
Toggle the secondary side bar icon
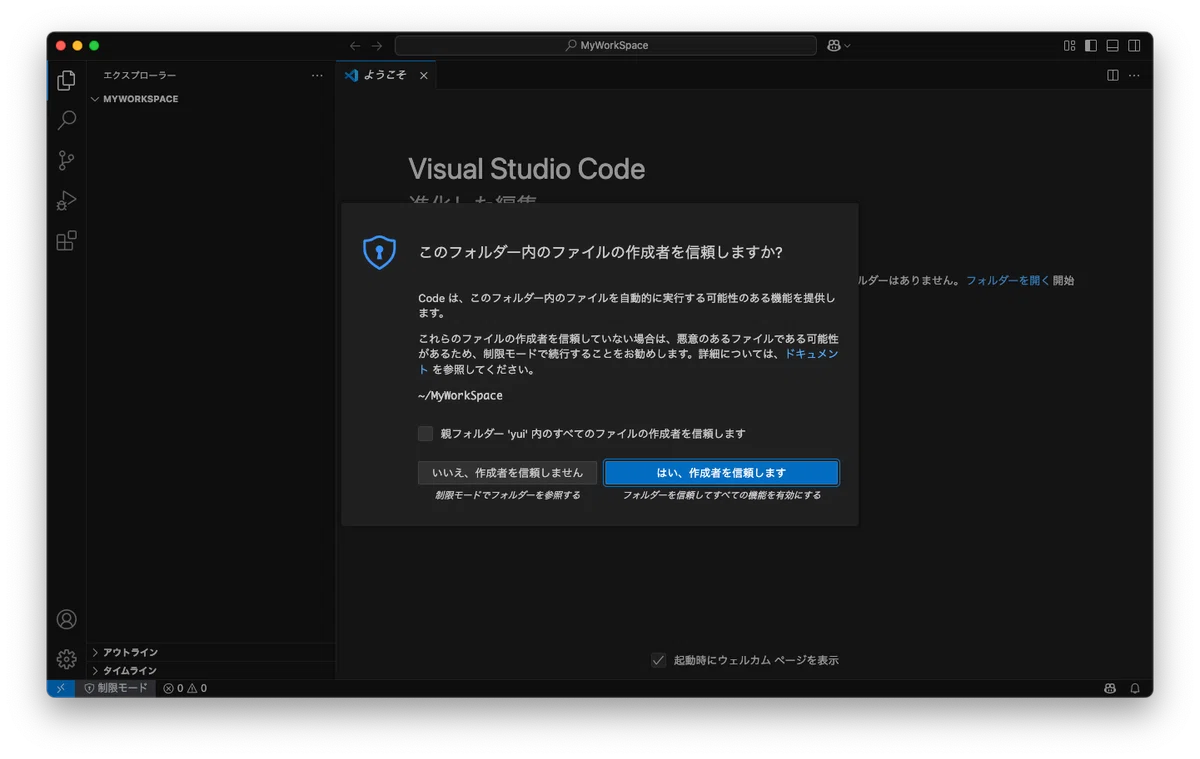tap(1134, 46)
